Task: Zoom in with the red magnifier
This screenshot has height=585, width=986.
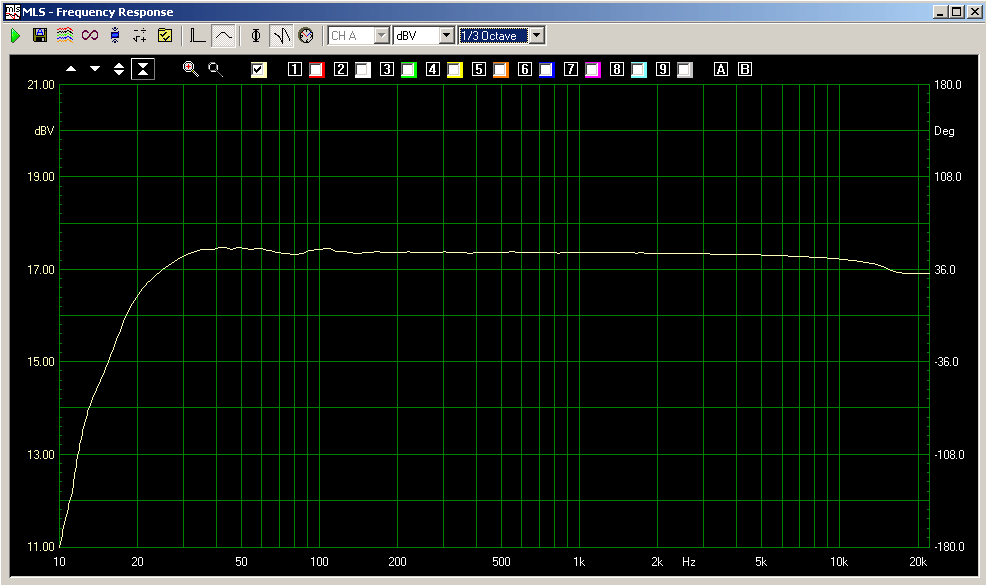Action: [191, 69]
